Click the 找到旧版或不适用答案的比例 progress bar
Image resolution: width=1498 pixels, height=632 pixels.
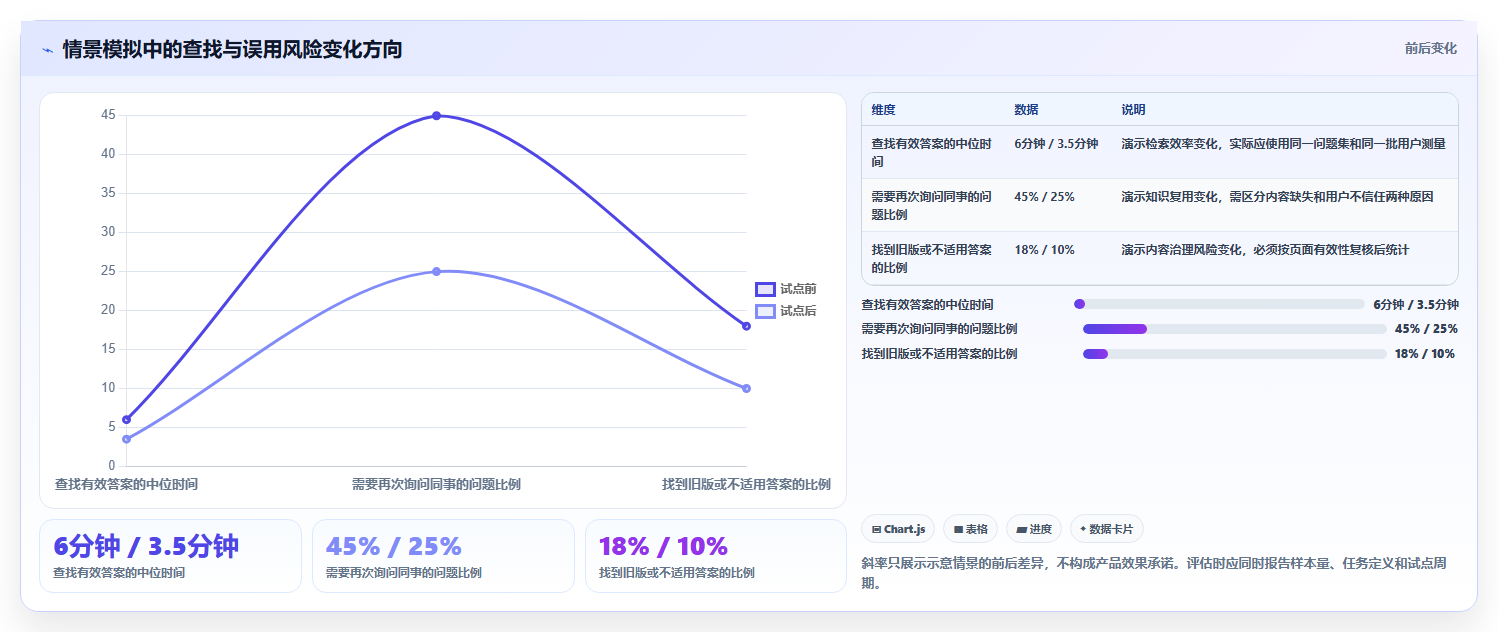[x=1235, y=354]
